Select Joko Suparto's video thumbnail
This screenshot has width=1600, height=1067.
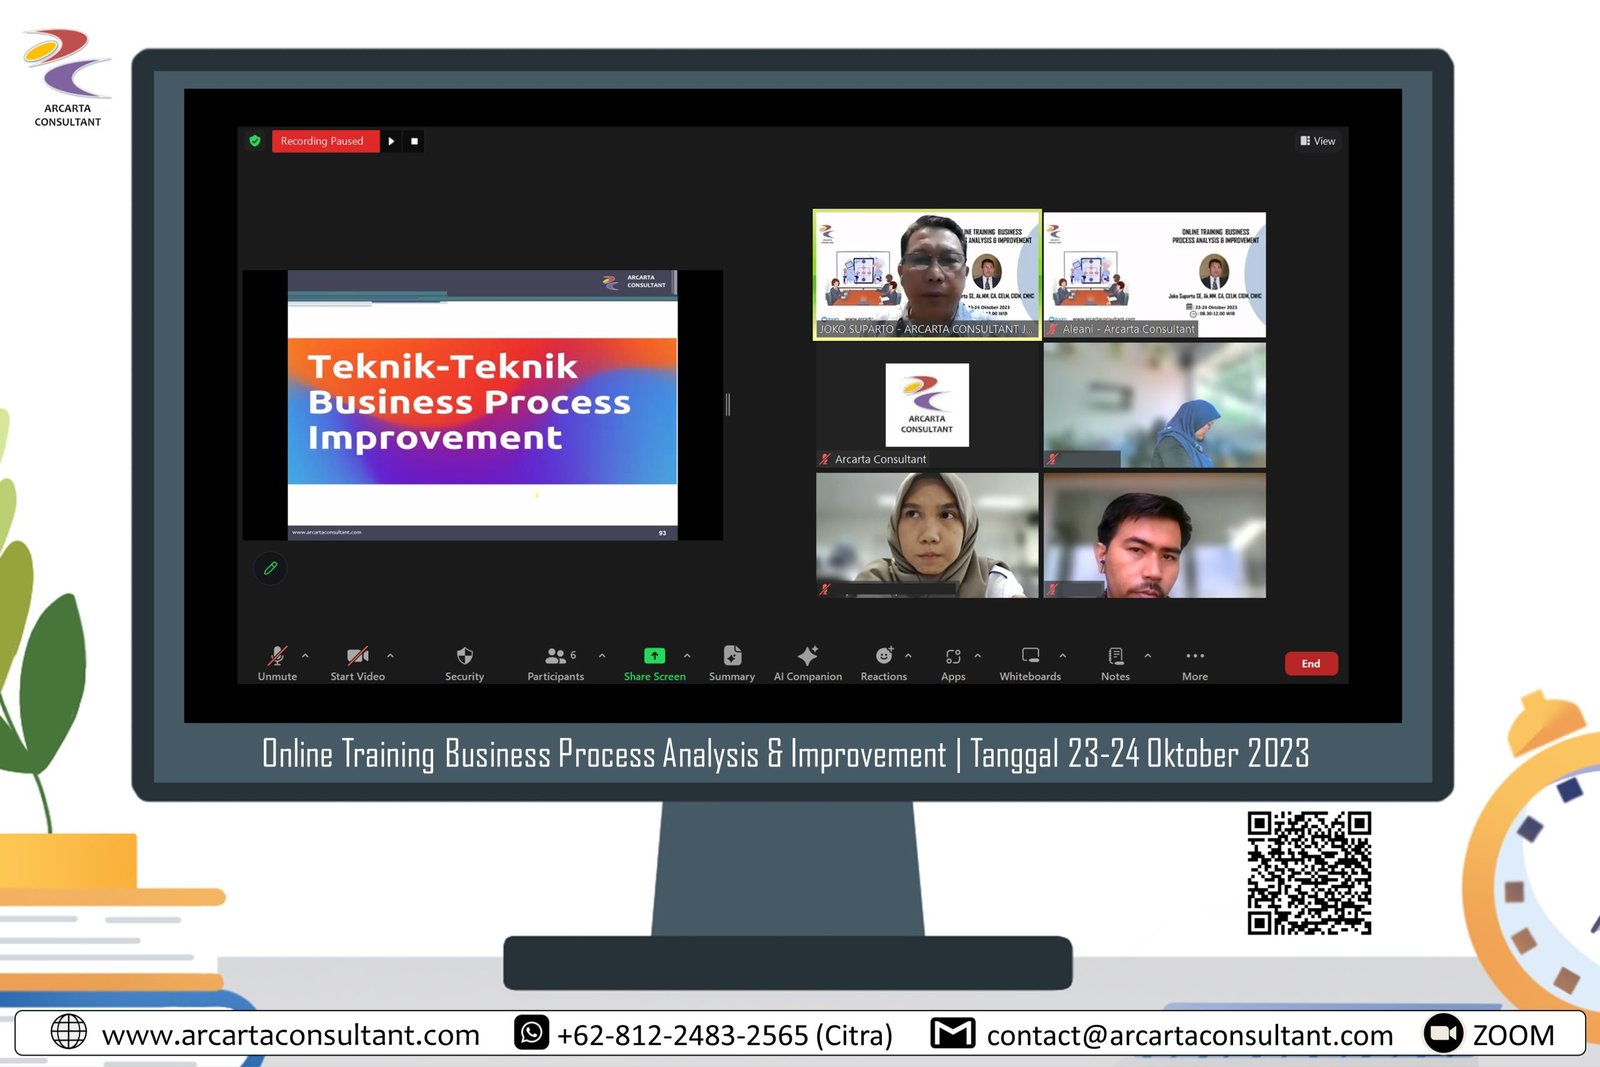point(927,275)
